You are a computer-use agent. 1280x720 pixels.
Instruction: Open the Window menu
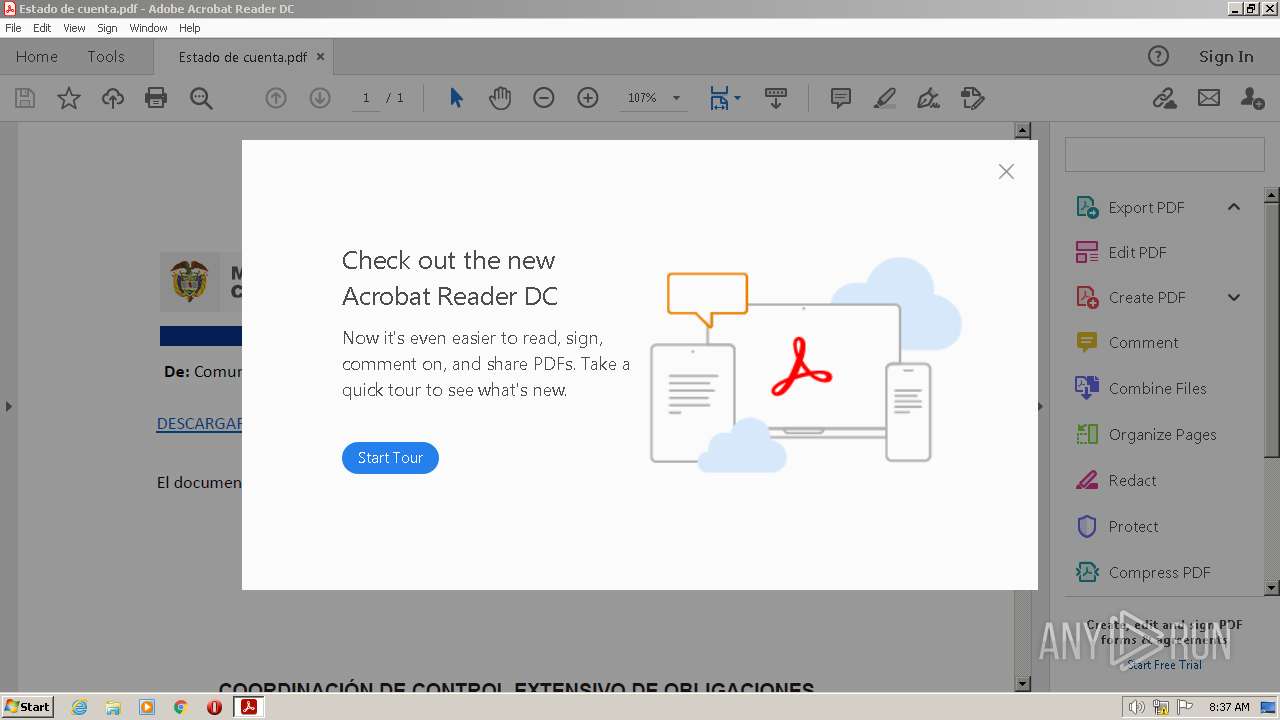pyautogui.click(x=148, y=28)
